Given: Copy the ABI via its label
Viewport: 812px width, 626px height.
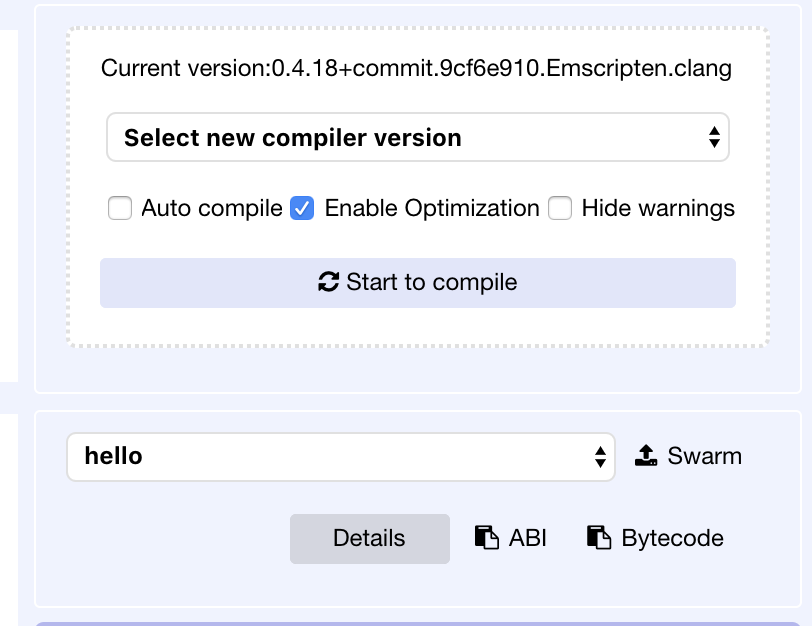Looking at the screenshot, I should coord(528,538).
